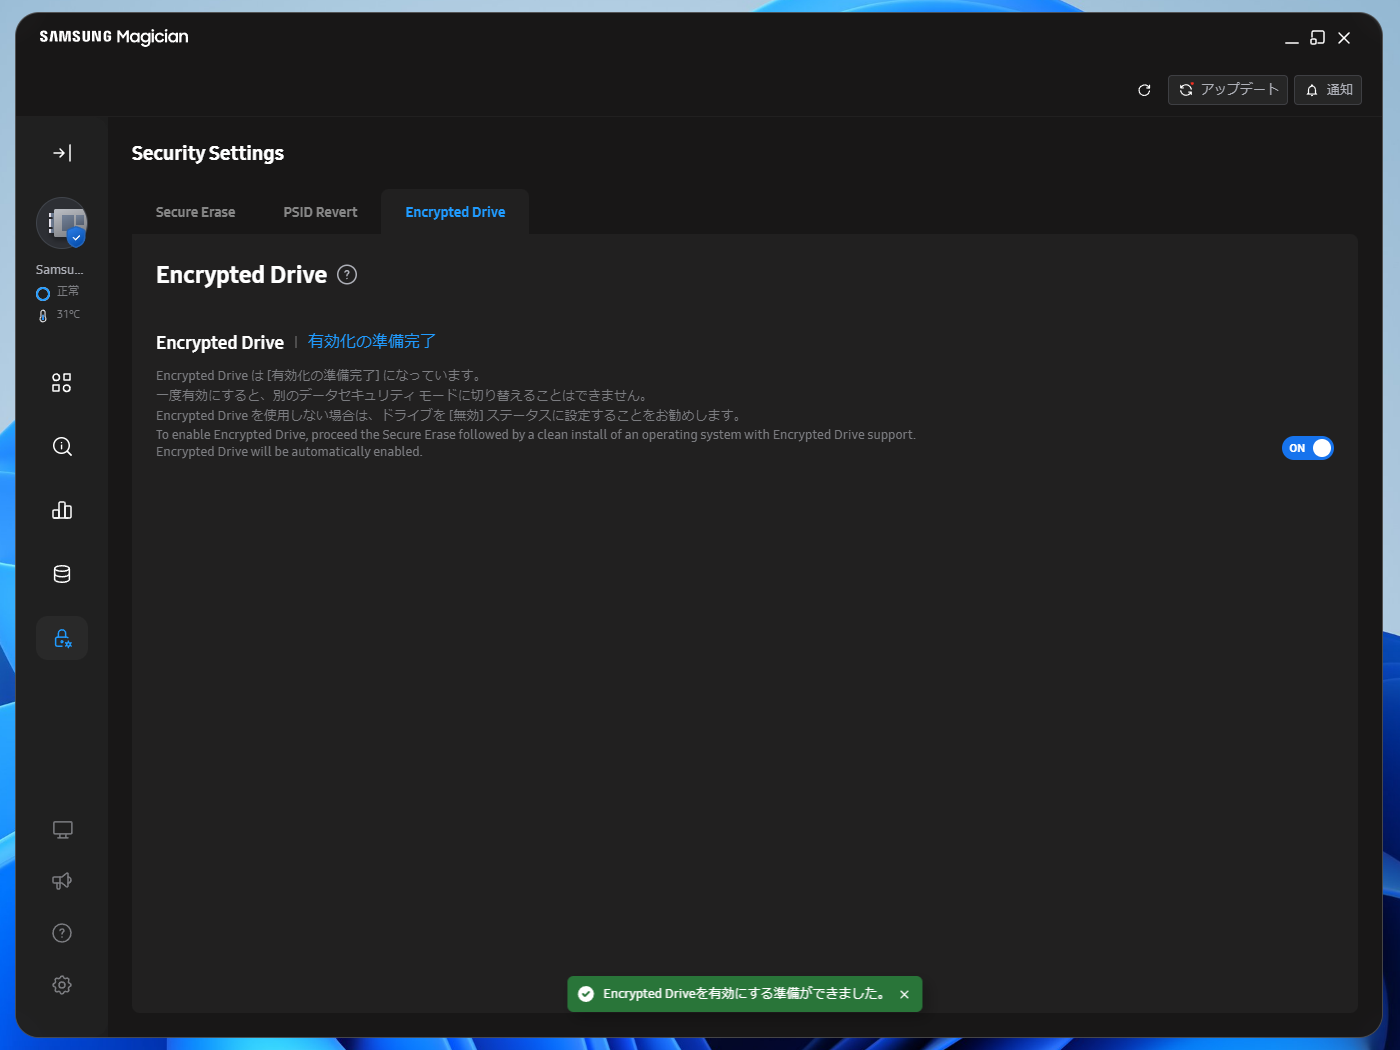This screenshot has width=1400, height=1050.
Task: Select the Samsung drive thumbnail
Action: point(62,223)
